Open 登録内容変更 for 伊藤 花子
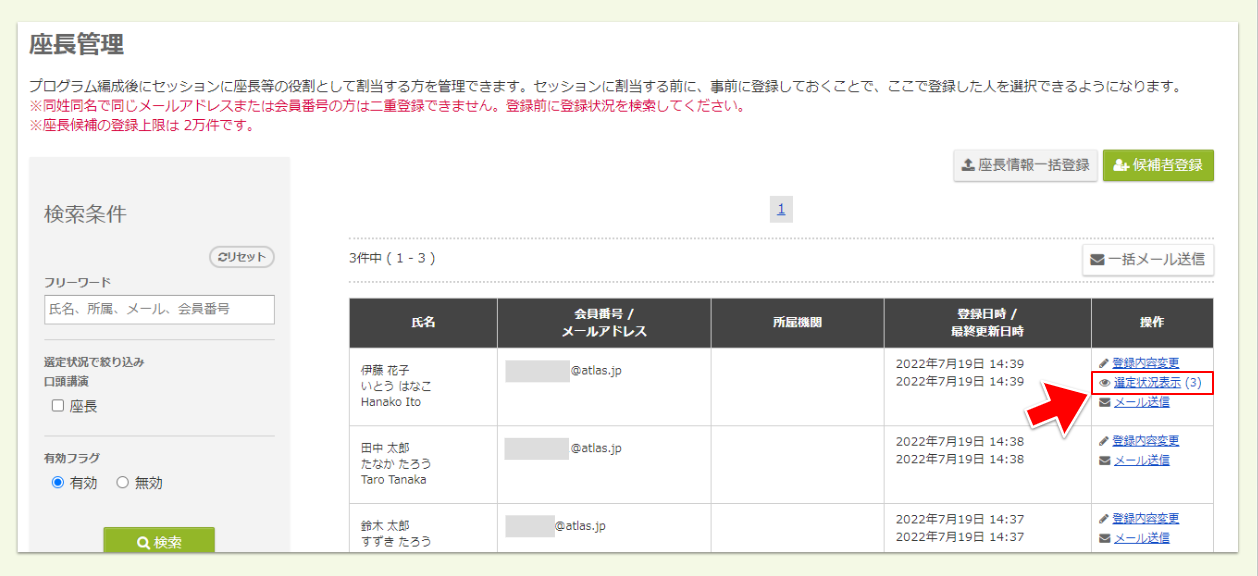 tap(1145, 363)
